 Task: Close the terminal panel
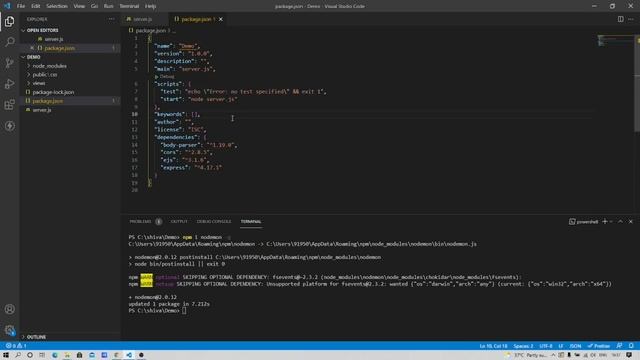(631, 221)
